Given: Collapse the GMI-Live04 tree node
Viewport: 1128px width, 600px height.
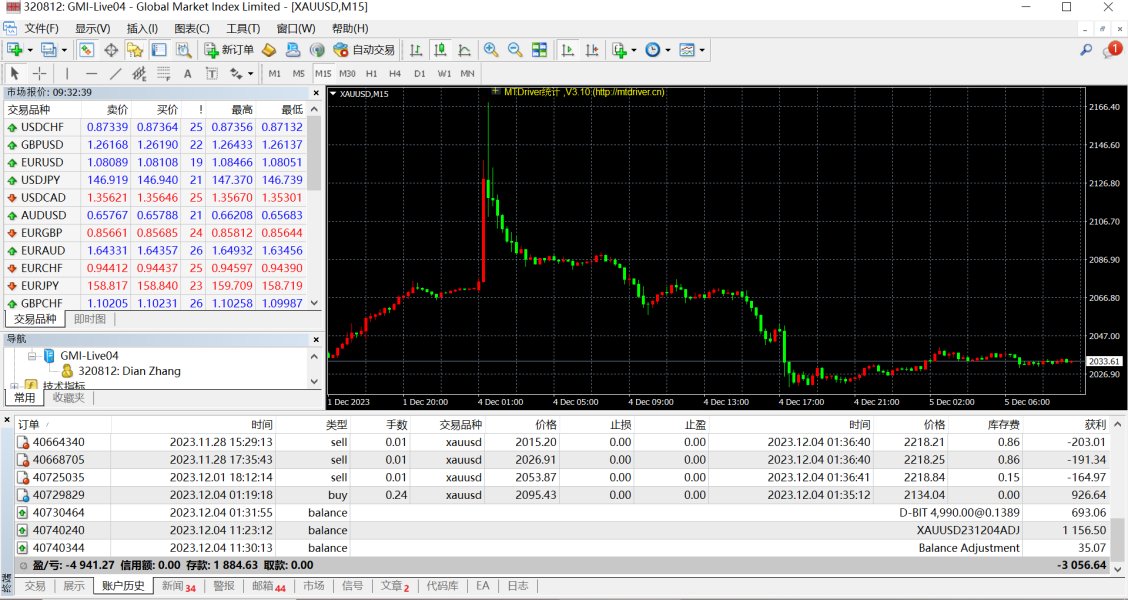Looking at the screenshot, I should (x=32, y=355).
